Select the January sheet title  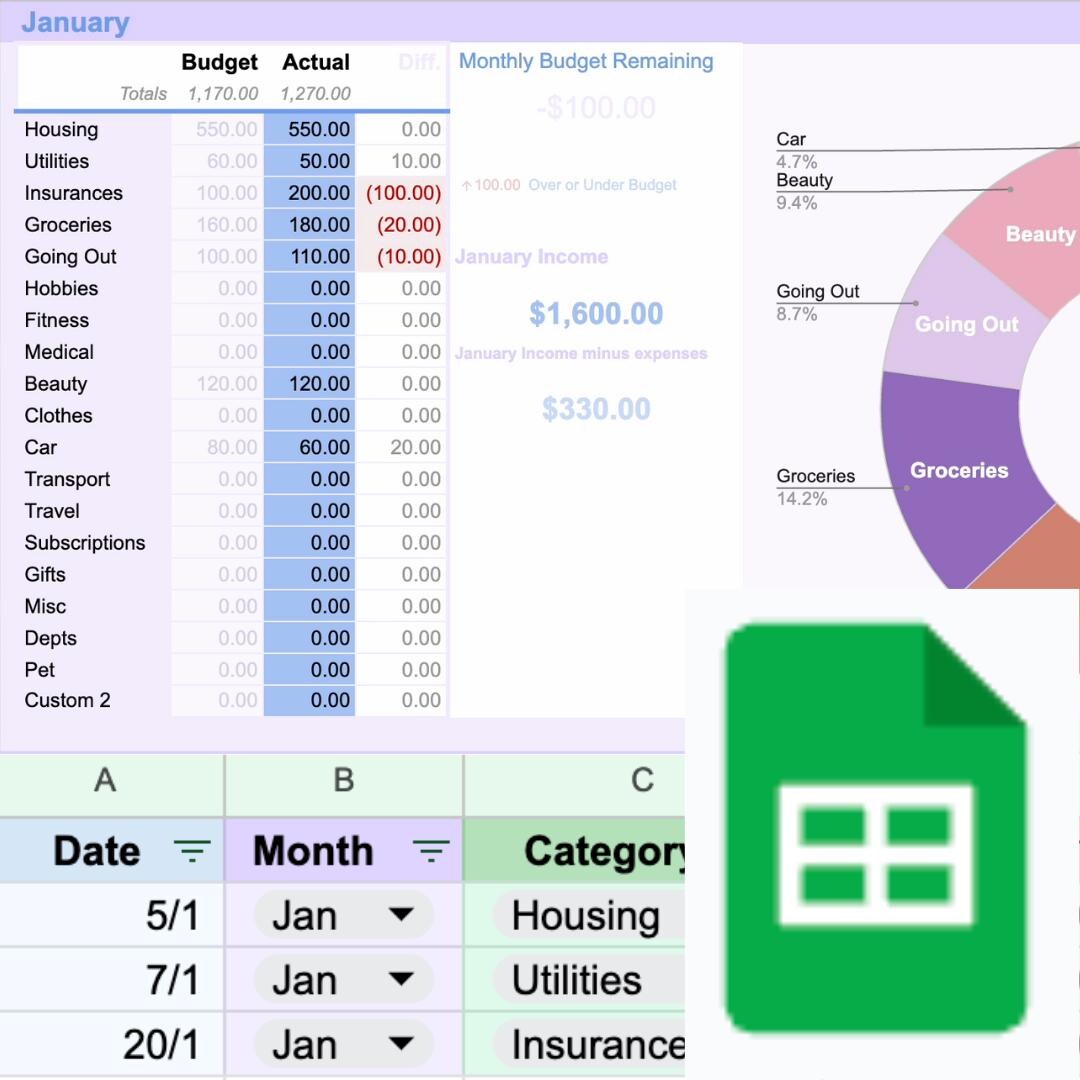point(76,22)
